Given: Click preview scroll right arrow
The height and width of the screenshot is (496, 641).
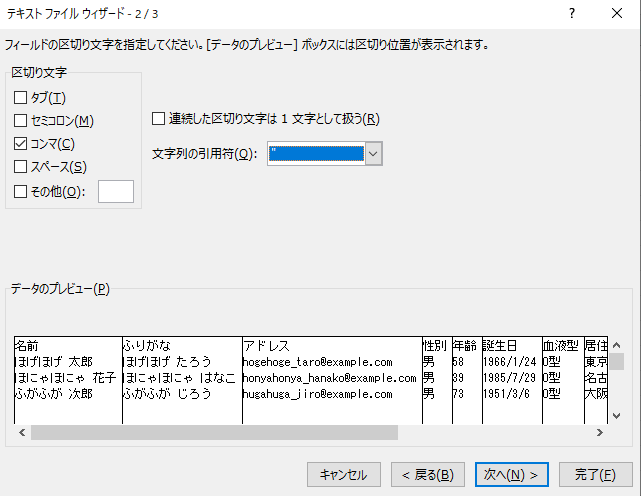Looking at the screenshot, I should click(600, 432).
